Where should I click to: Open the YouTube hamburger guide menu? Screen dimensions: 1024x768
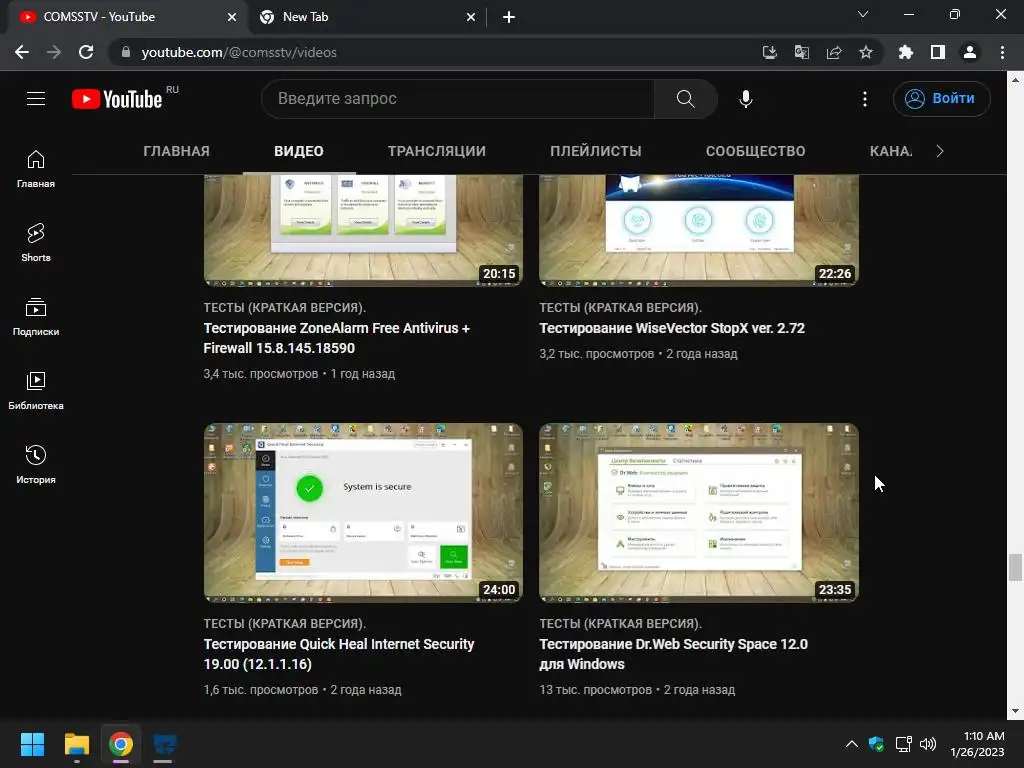pos(36,99)
